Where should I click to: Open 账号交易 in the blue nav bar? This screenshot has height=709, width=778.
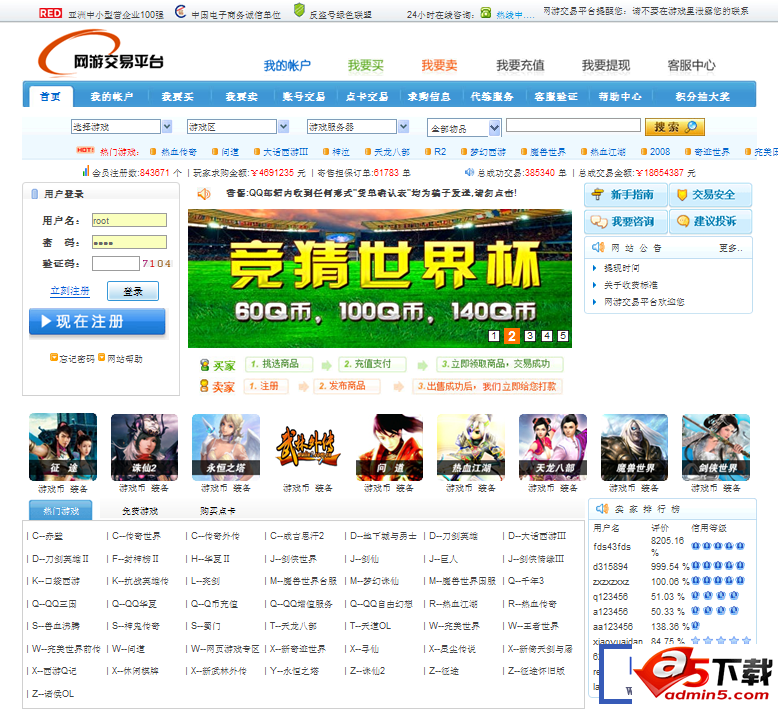pos(304,96)
